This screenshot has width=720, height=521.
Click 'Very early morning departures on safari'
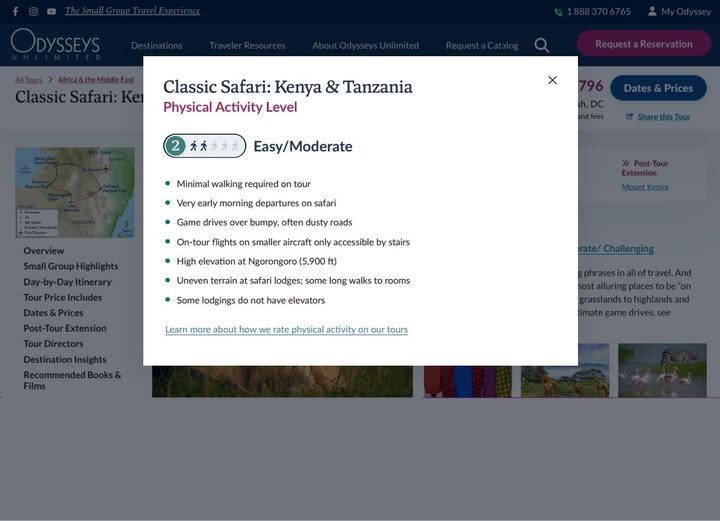256,203
